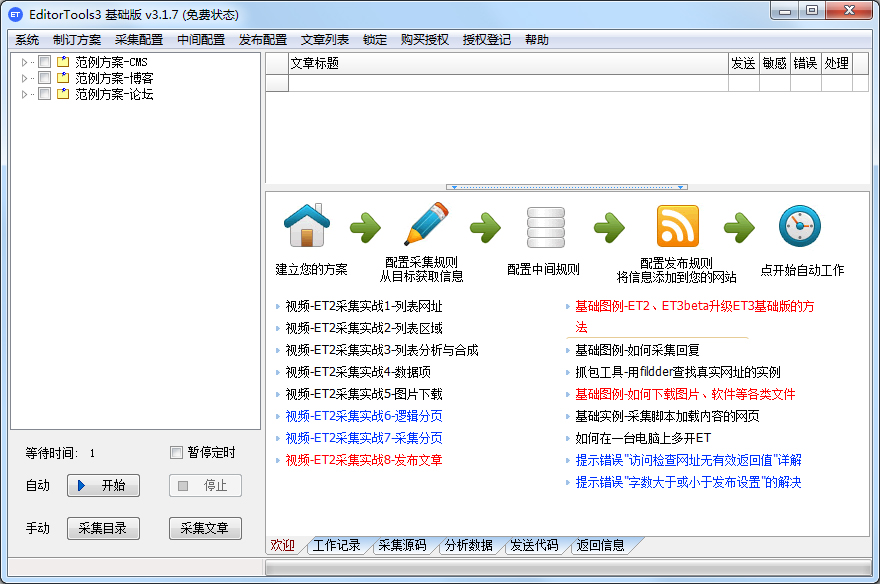This screenshot has height=584, width=880.
Task: Open the 帮助 menu
Action: [x=537, y=40]
